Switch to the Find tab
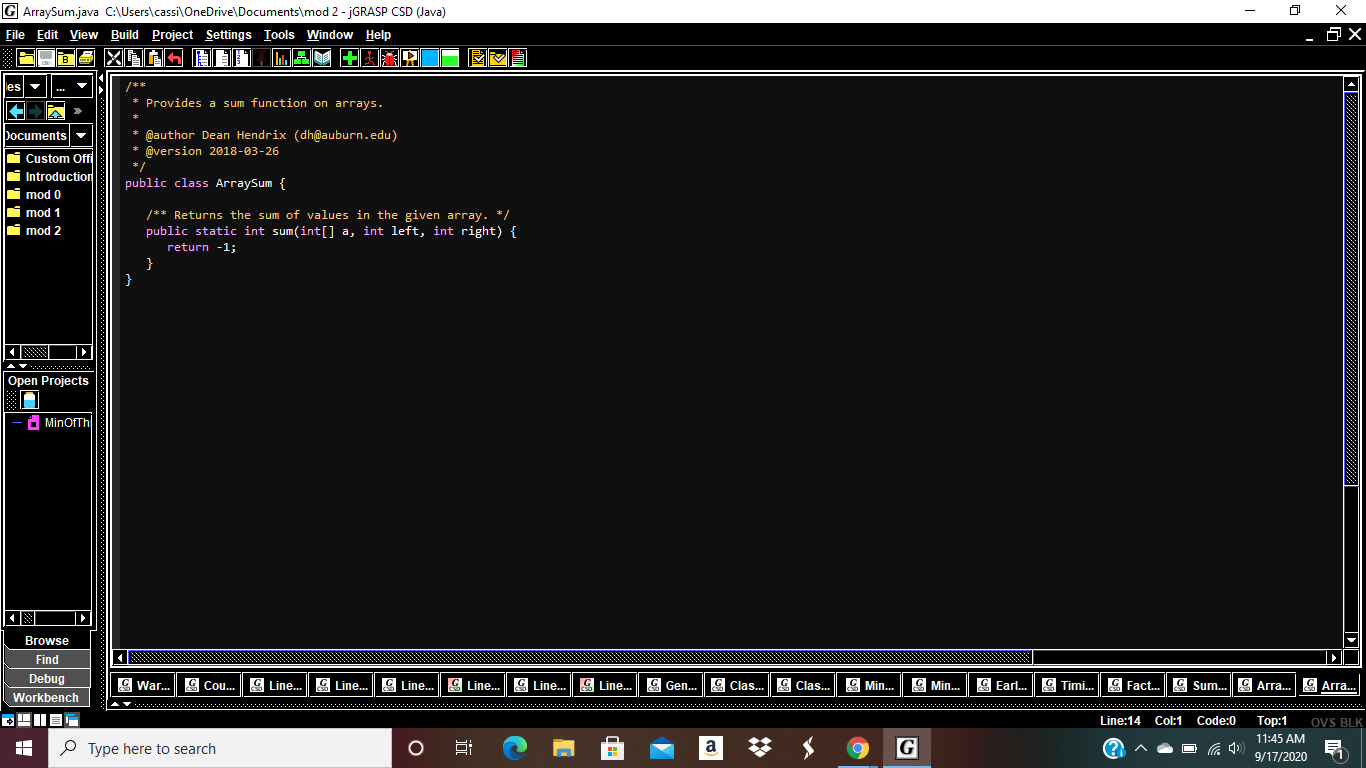The width and height of the screenshot is (1366, 768). 45,659
